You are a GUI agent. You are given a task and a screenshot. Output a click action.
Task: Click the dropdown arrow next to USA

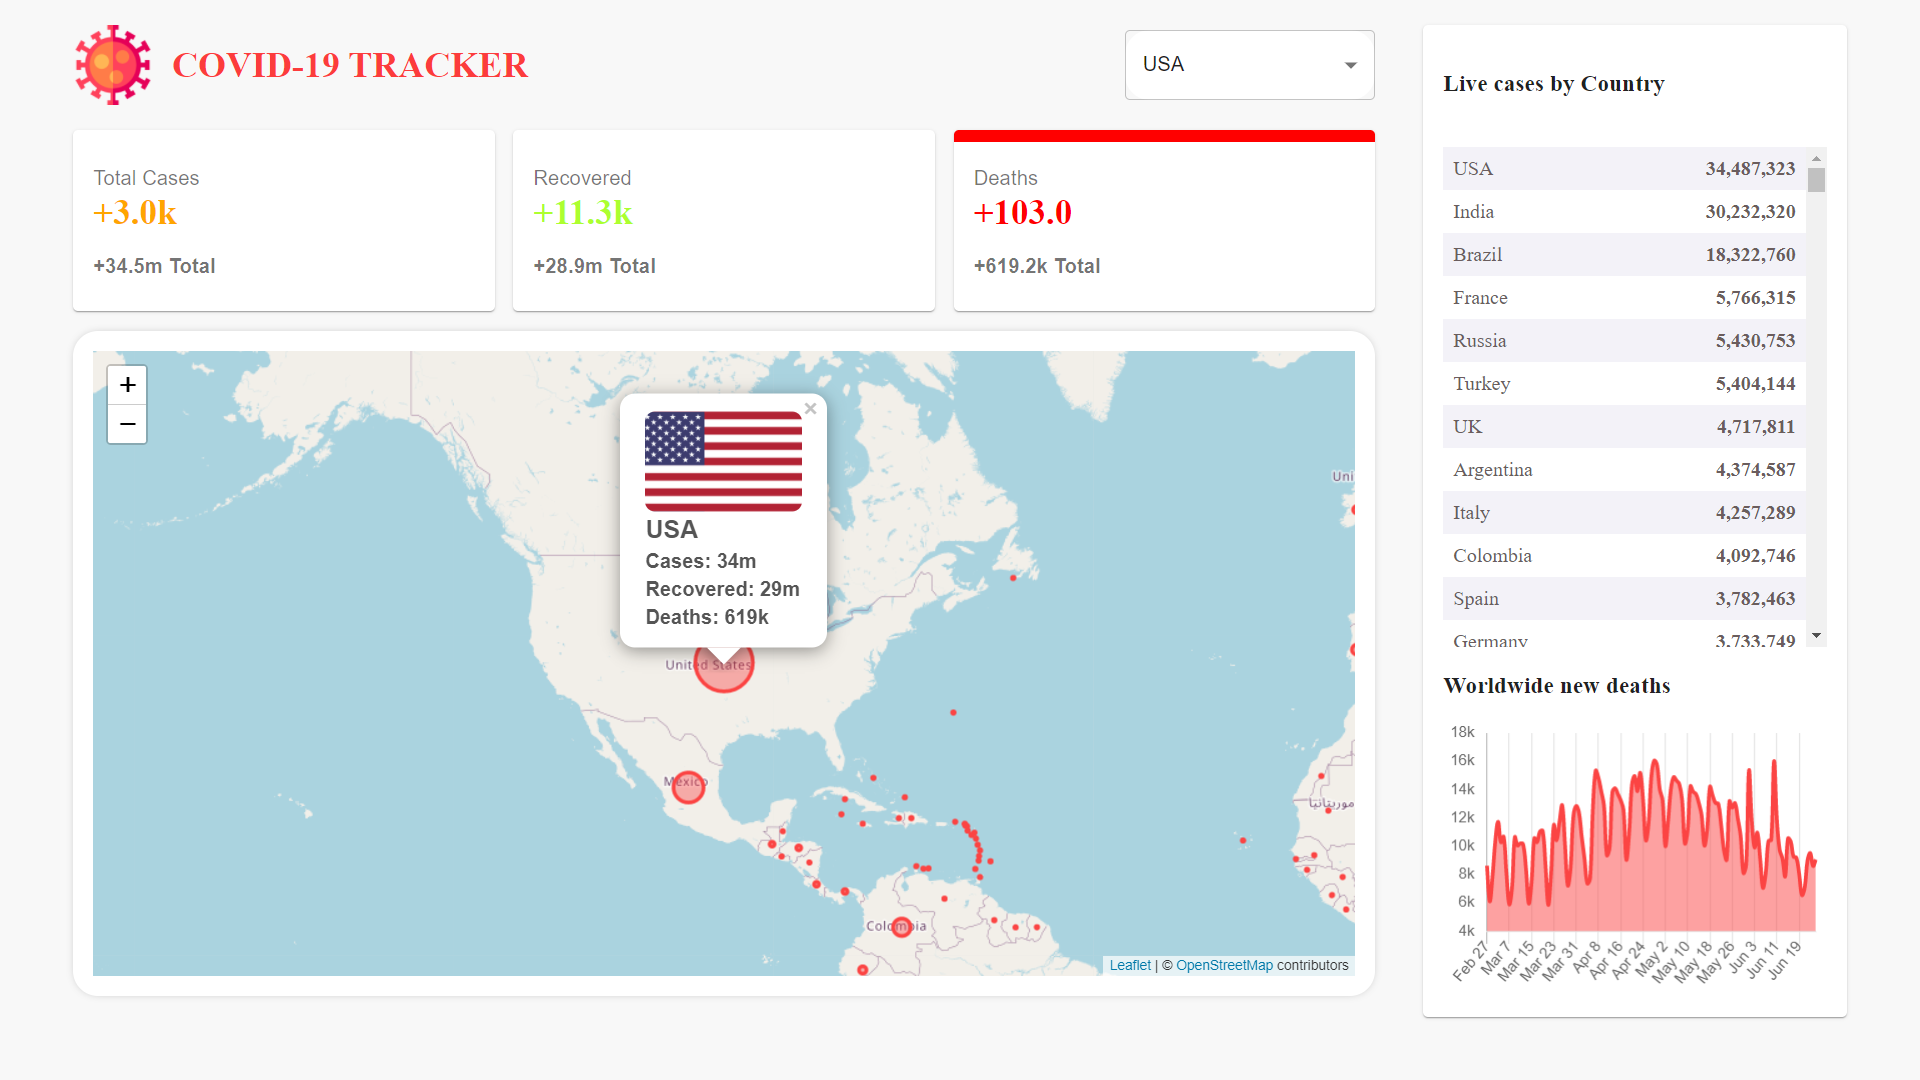[1350, 65]
